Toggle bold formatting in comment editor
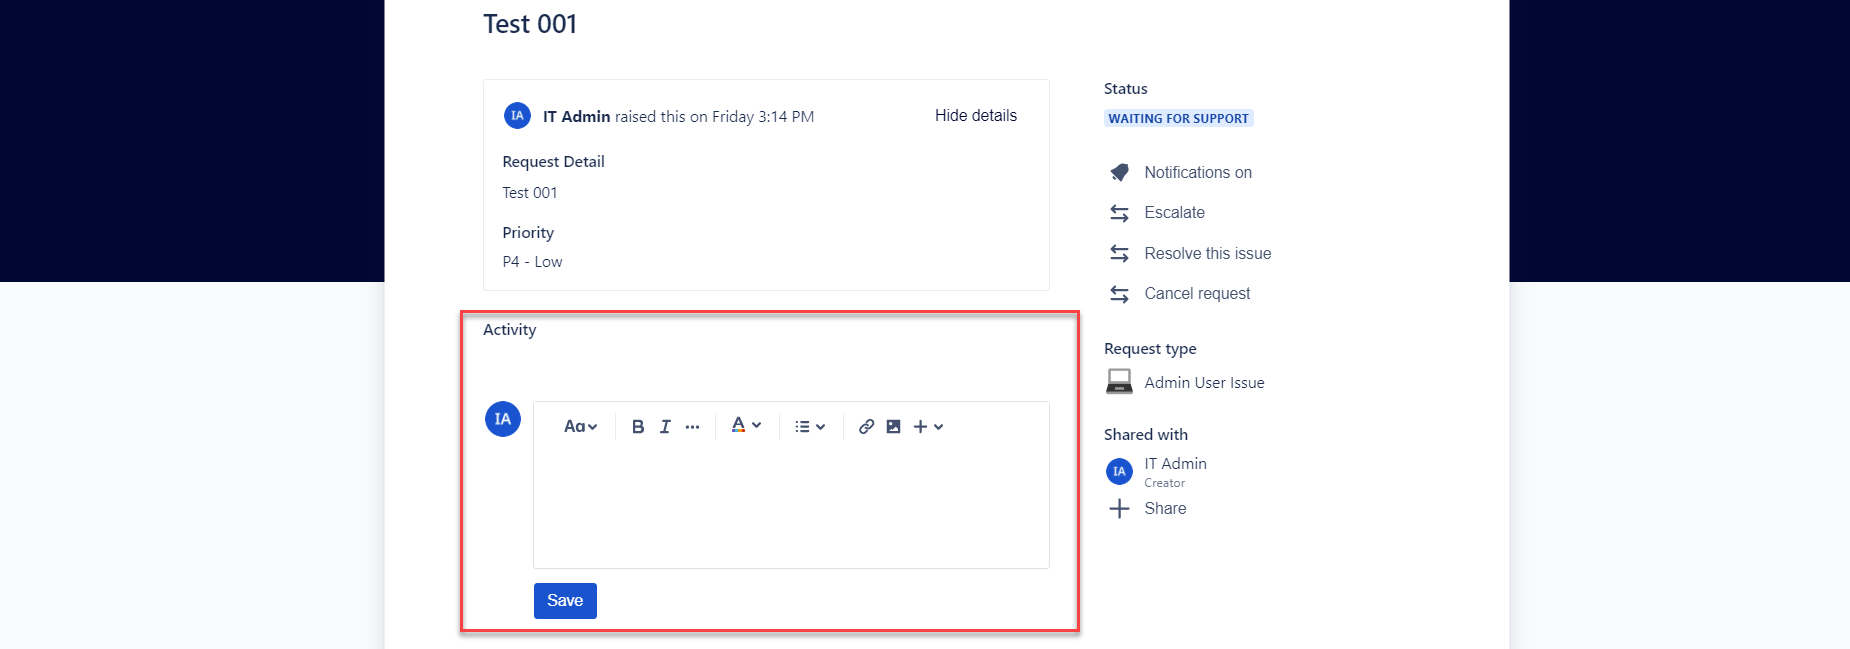The image size is (1850, 649). [638, 427]
